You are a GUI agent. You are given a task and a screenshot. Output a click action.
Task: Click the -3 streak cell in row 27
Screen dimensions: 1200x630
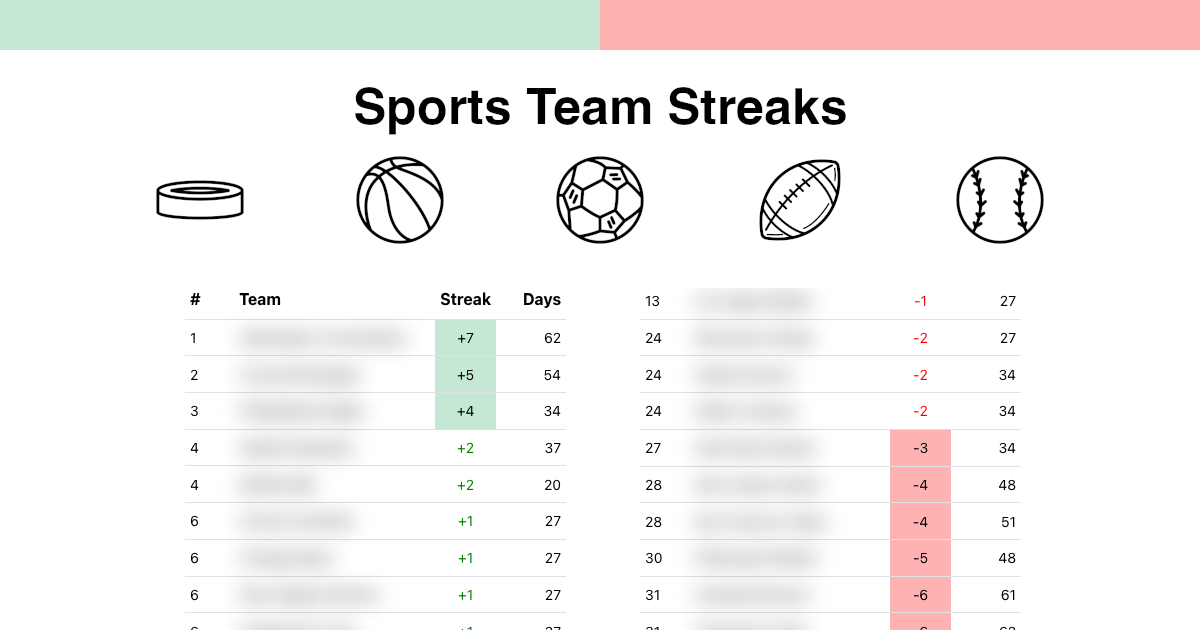point(920,448)
